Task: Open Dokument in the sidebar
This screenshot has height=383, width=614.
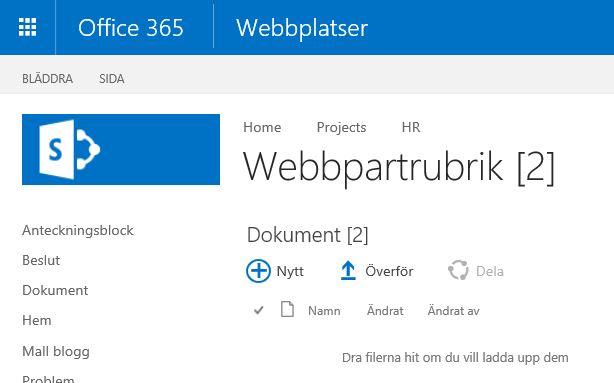Action: pyautogui.click(x=55, y=290)
